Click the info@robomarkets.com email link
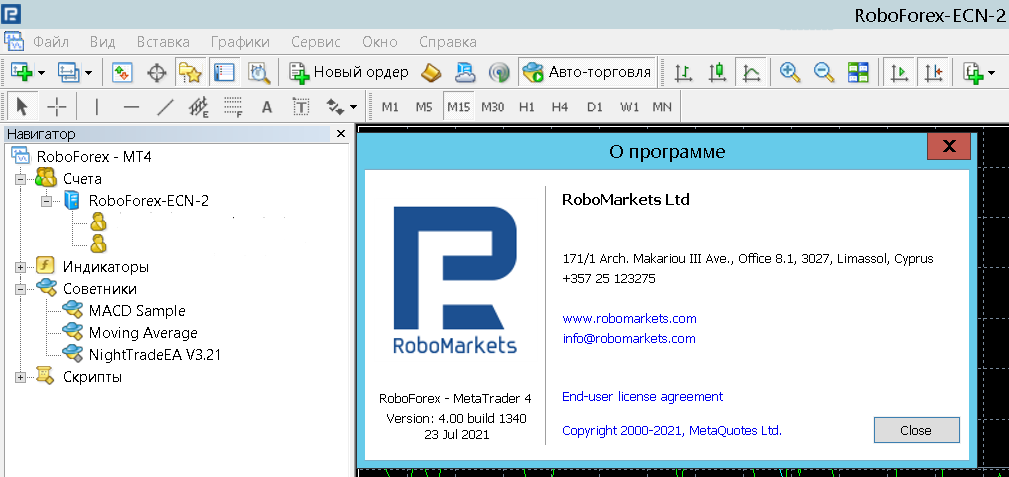The width and height of the screenshot is (1009, 477). (x=629, y=339)
